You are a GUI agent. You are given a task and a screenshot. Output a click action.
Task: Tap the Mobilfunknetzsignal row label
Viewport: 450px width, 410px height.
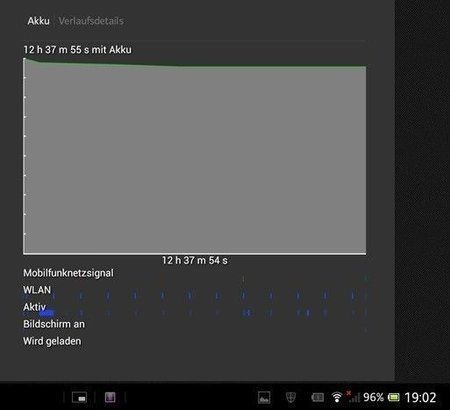68,273
